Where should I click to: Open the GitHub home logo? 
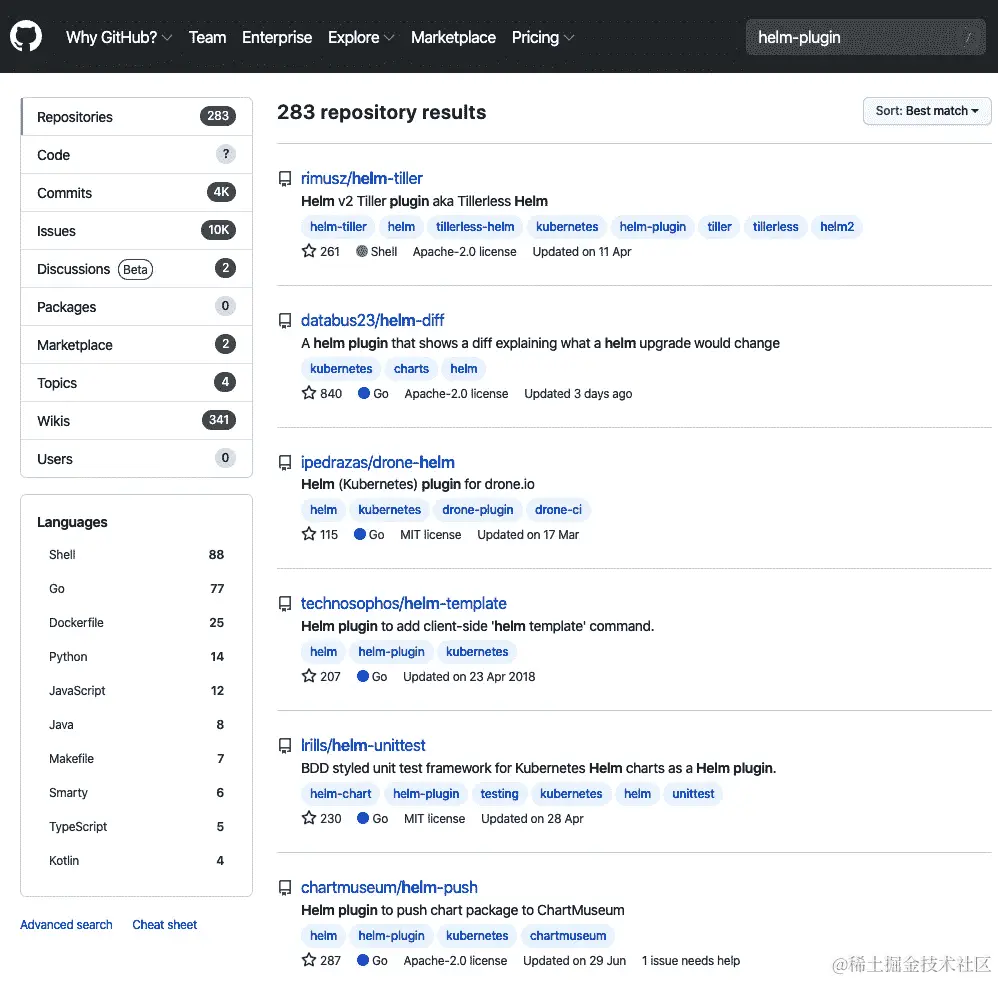click(26, 36)
